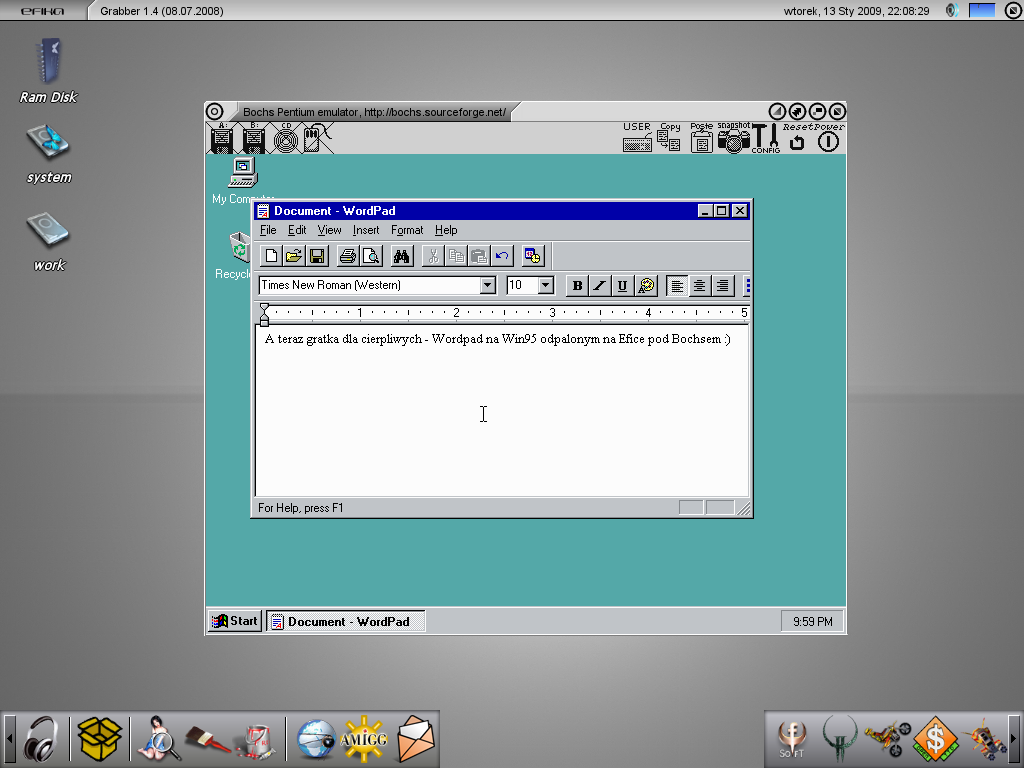
Task: Toggle the Bochs mouse capture icon
Action: coord(316,138)
